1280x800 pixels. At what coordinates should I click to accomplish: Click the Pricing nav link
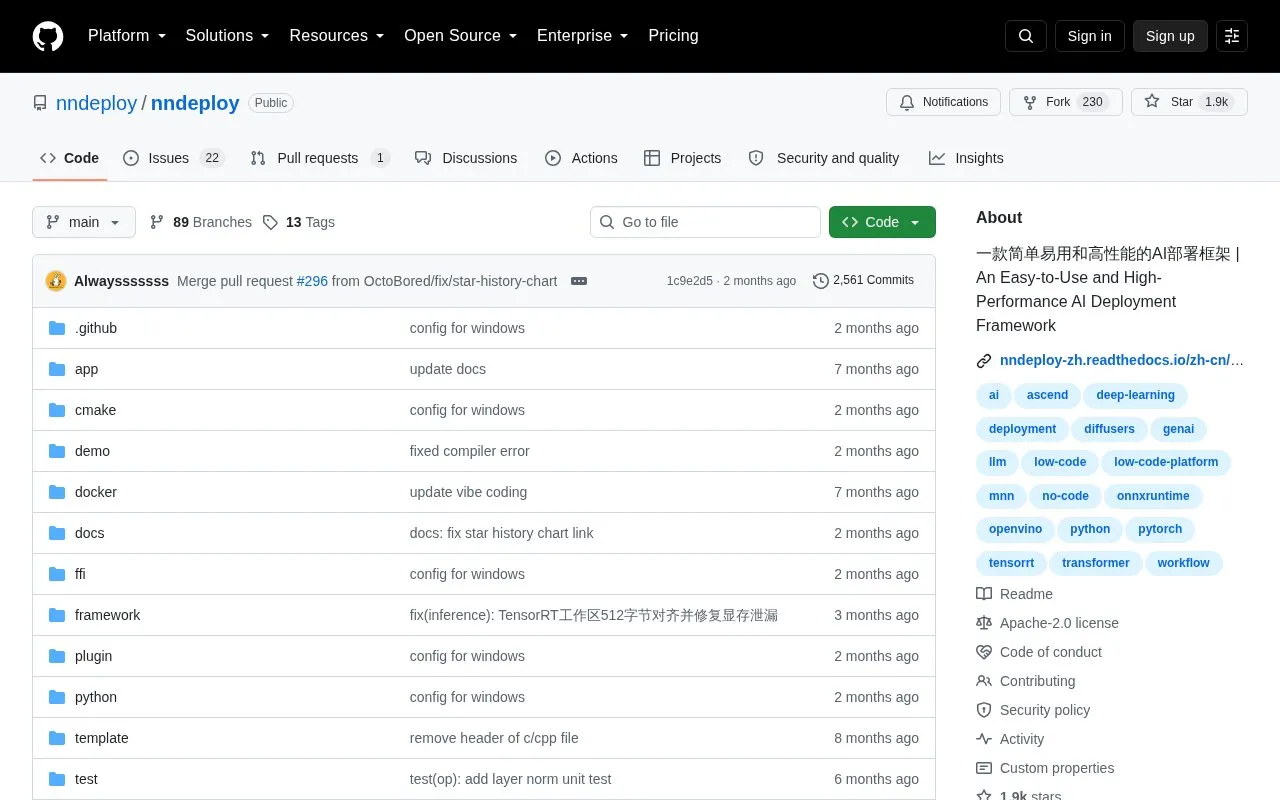point(673,36)
